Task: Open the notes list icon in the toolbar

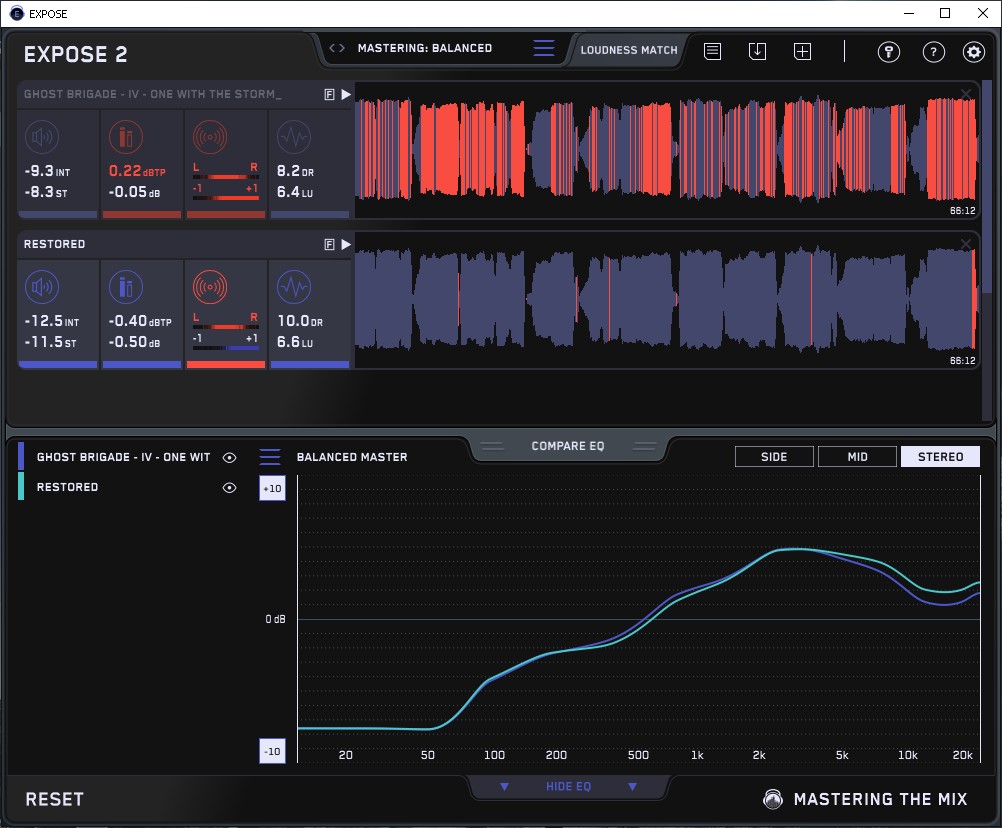Action: coord(713,51)
